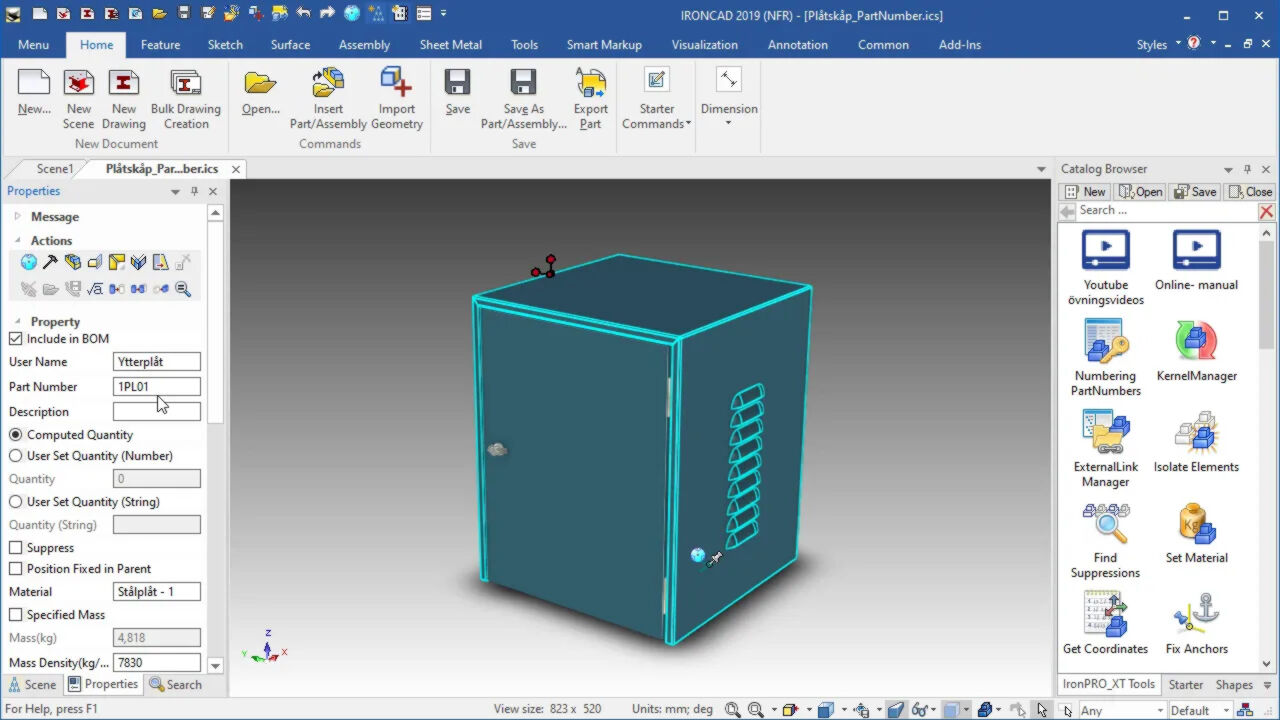
Task: Open the Scene1 document tab
Action: pos(55,169)
